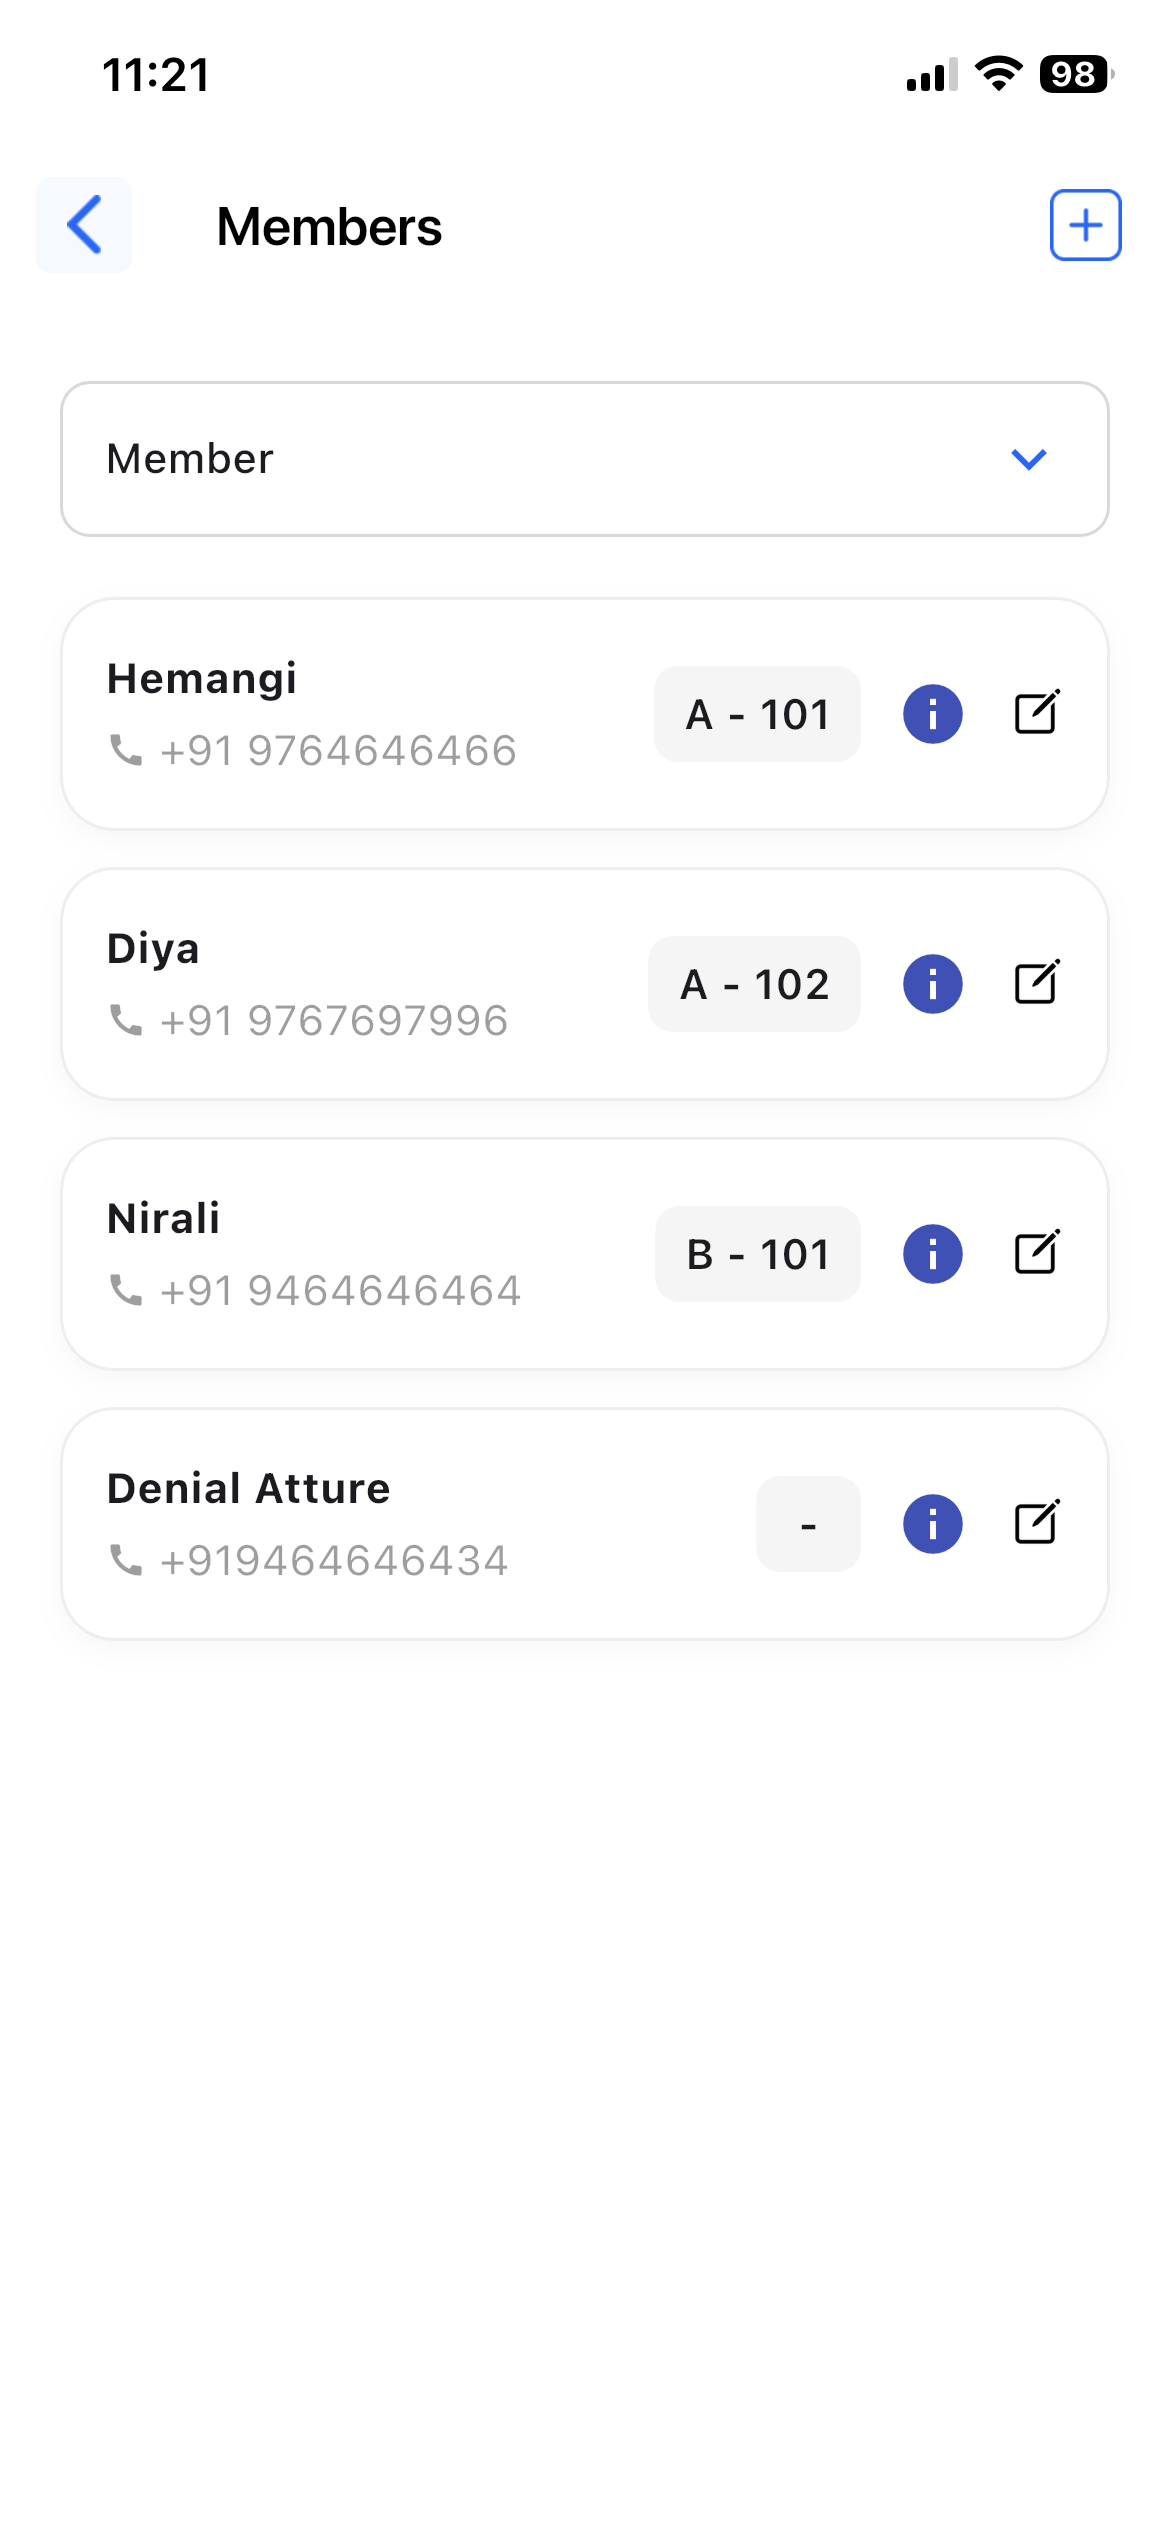The image size is (1170, 2532).
Task: Show info for Diya
Action: tap(932, 984)
